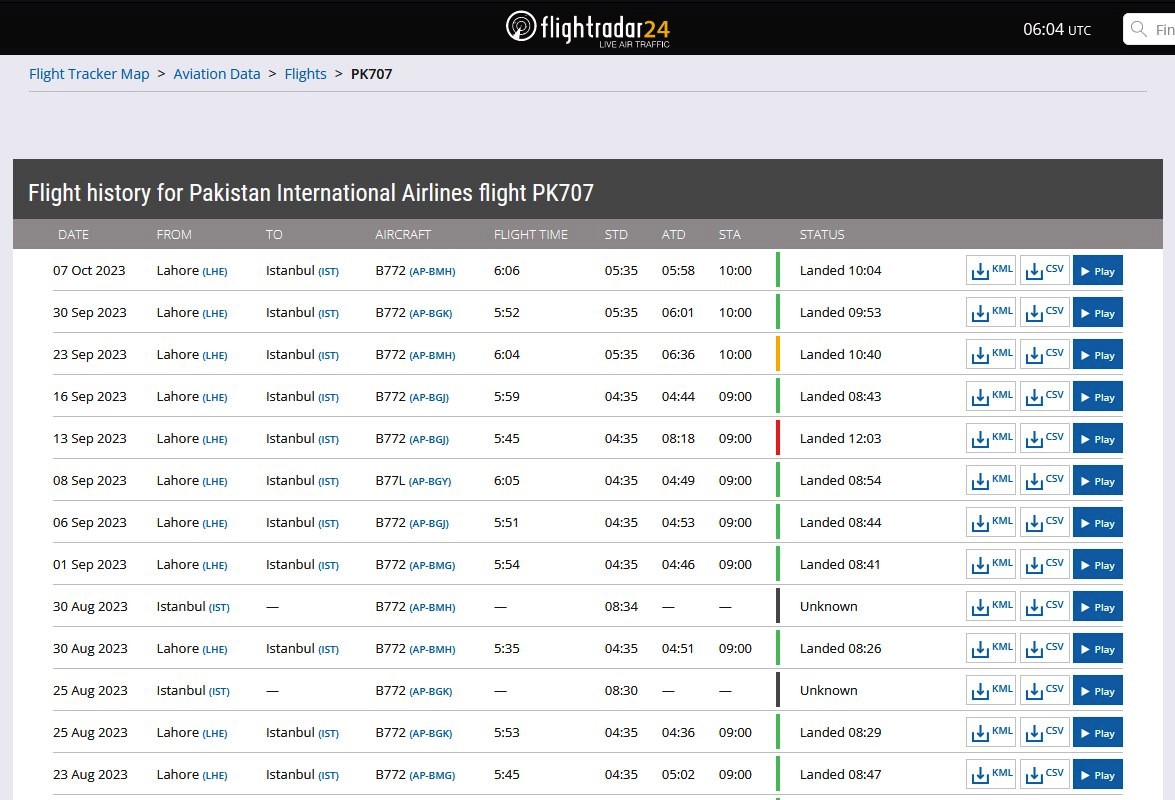
Task: Click the Flightradar24 logo
Action: click(x=587, y=28)
